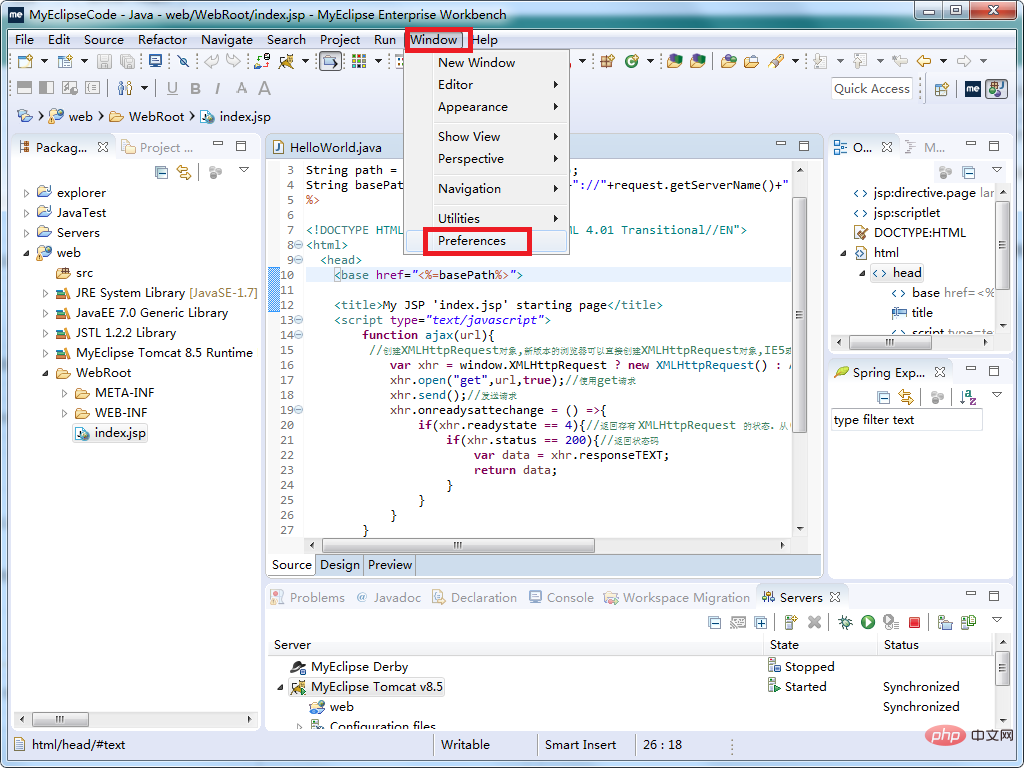Open the Console view tab
Image resolution: width=1024 pixels, height=768 pixels.
(562, 598)
